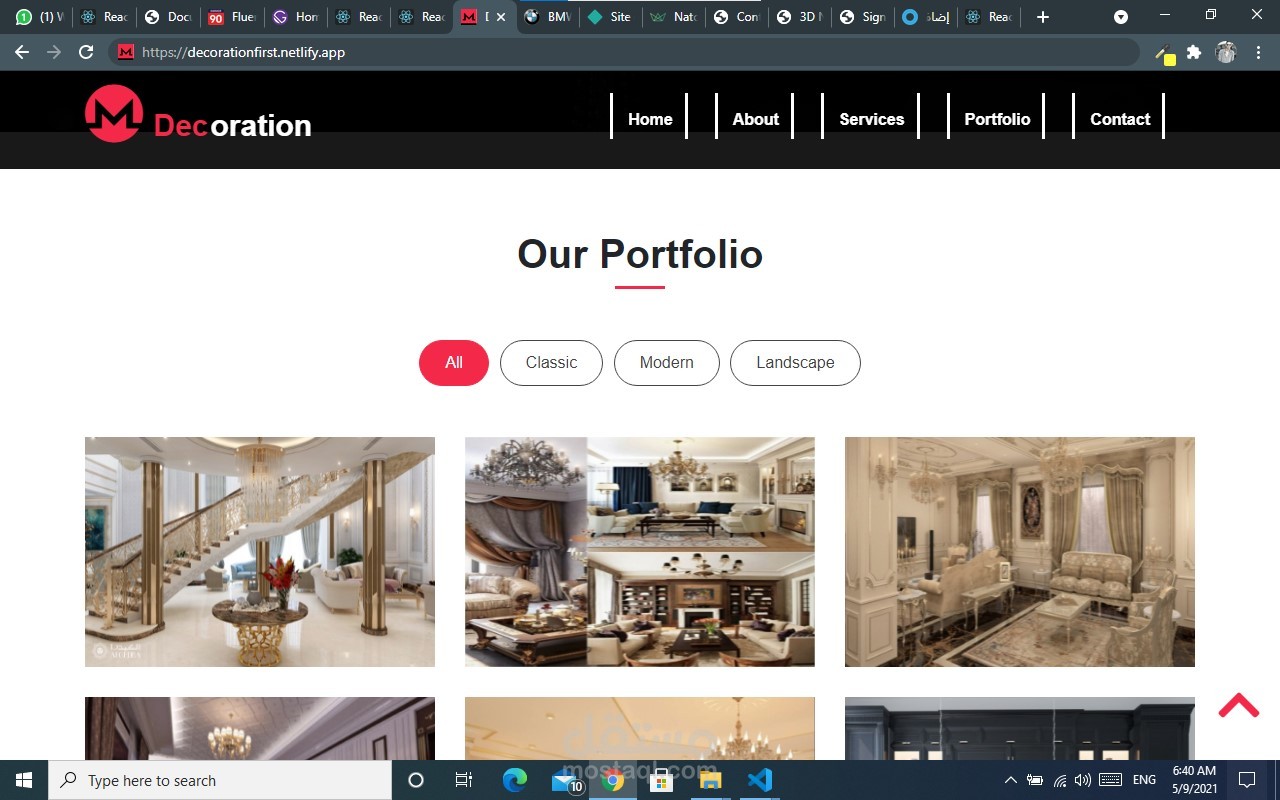Expand the Chrome tab search dropdown arrow

(x=1121, y=17)
